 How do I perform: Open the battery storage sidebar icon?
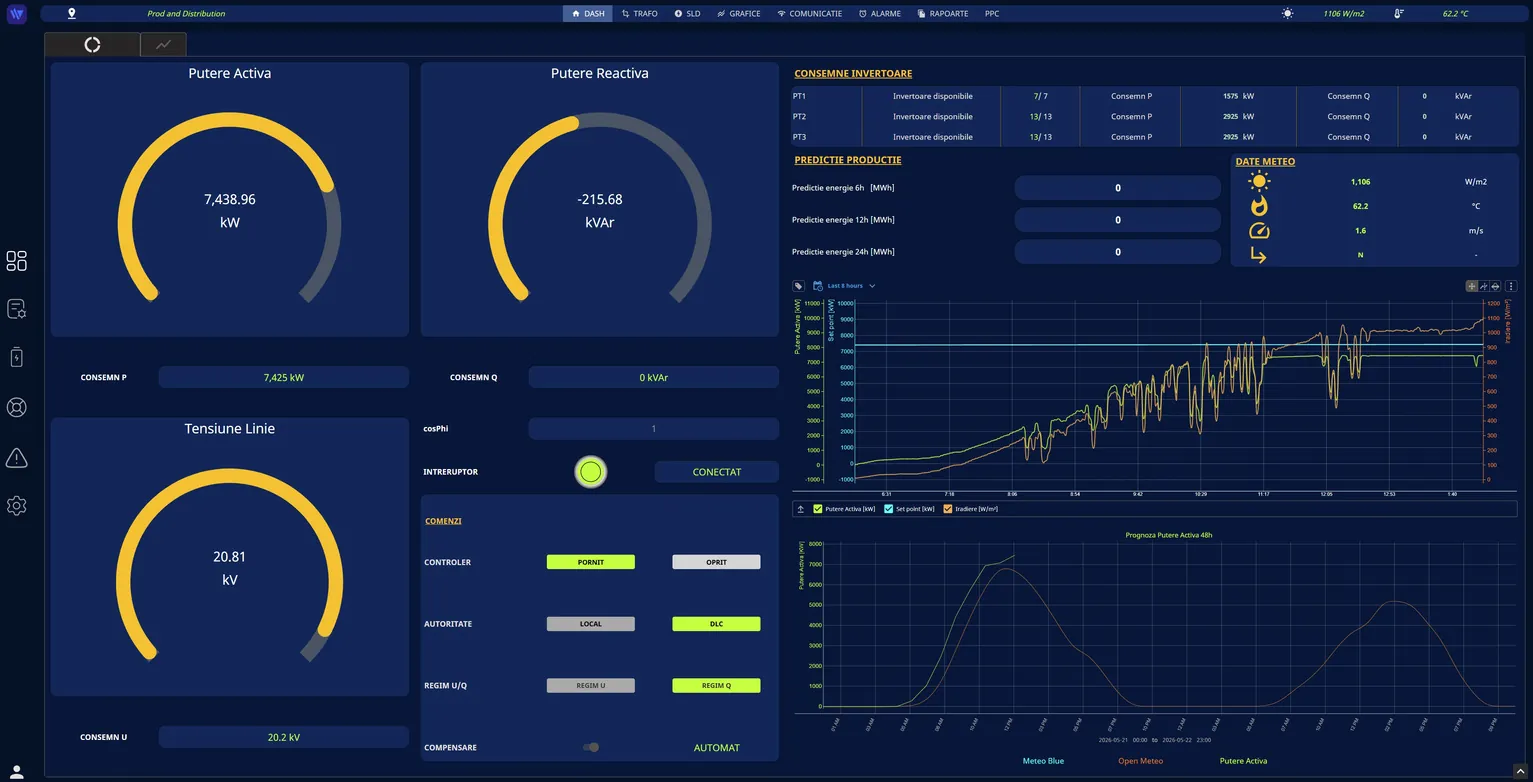(16, 357)
